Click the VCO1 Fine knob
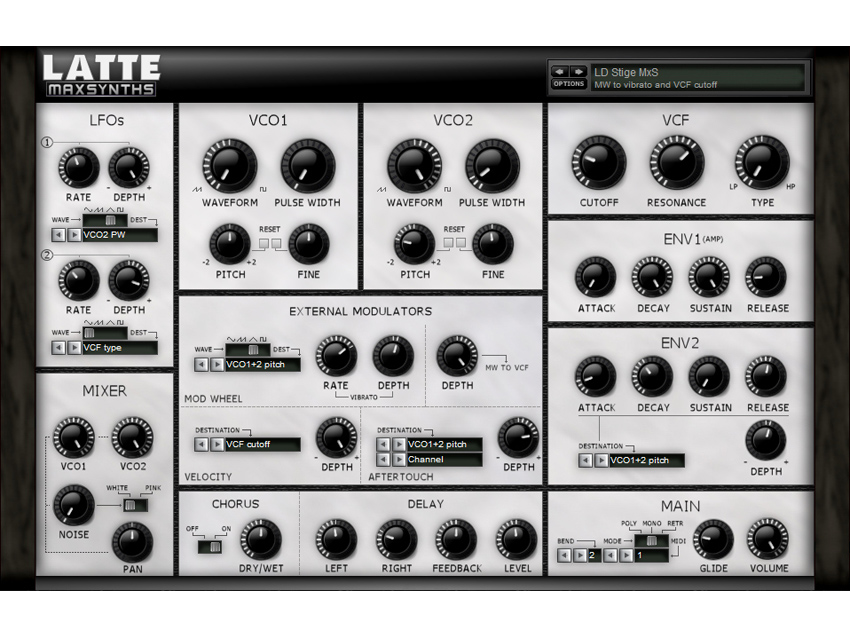 tap(308, 243)
